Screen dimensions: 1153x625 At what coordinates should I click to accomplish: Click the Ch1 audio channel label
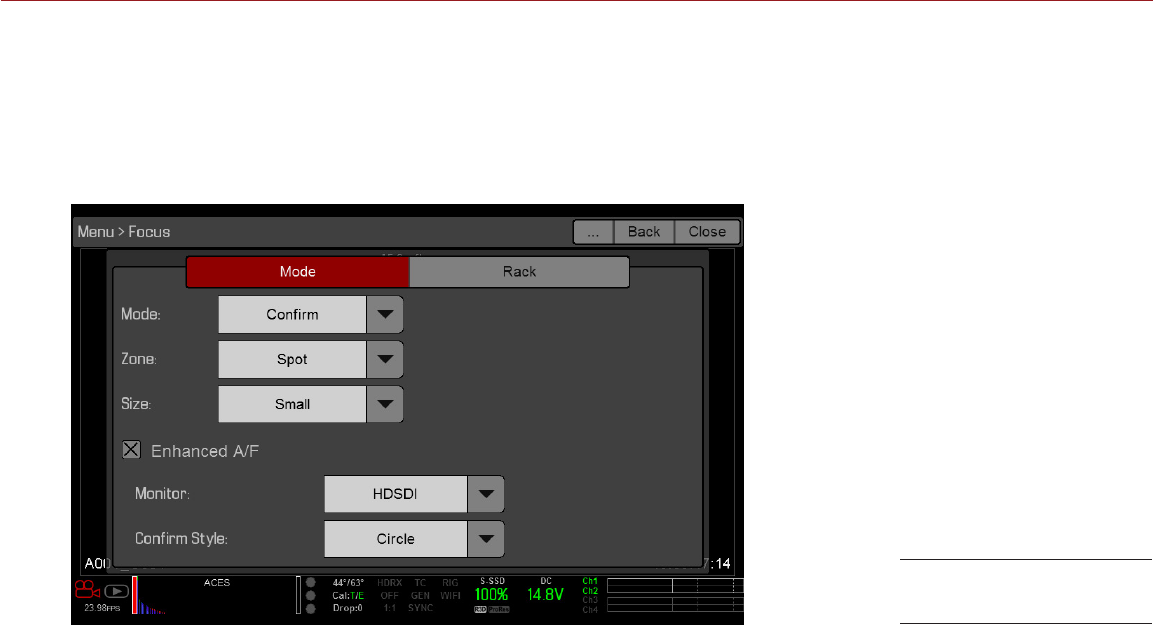(x=590, y=581)
